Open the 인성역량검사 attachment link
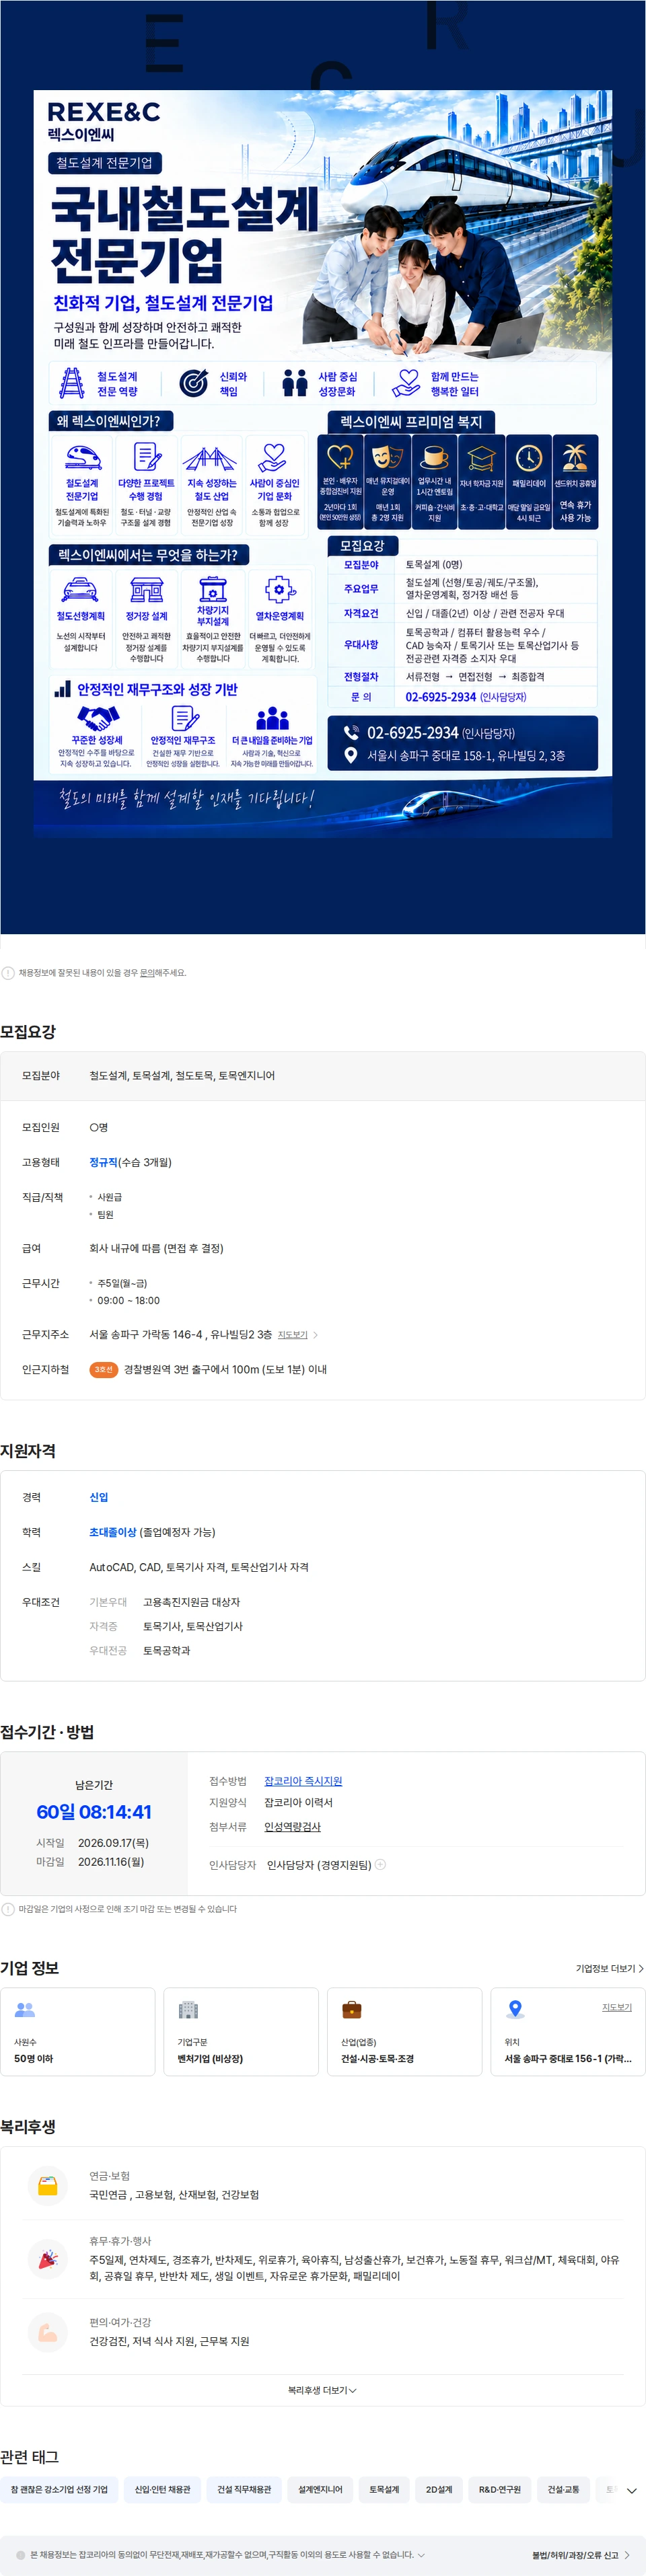 click(x=292, y=1826)
